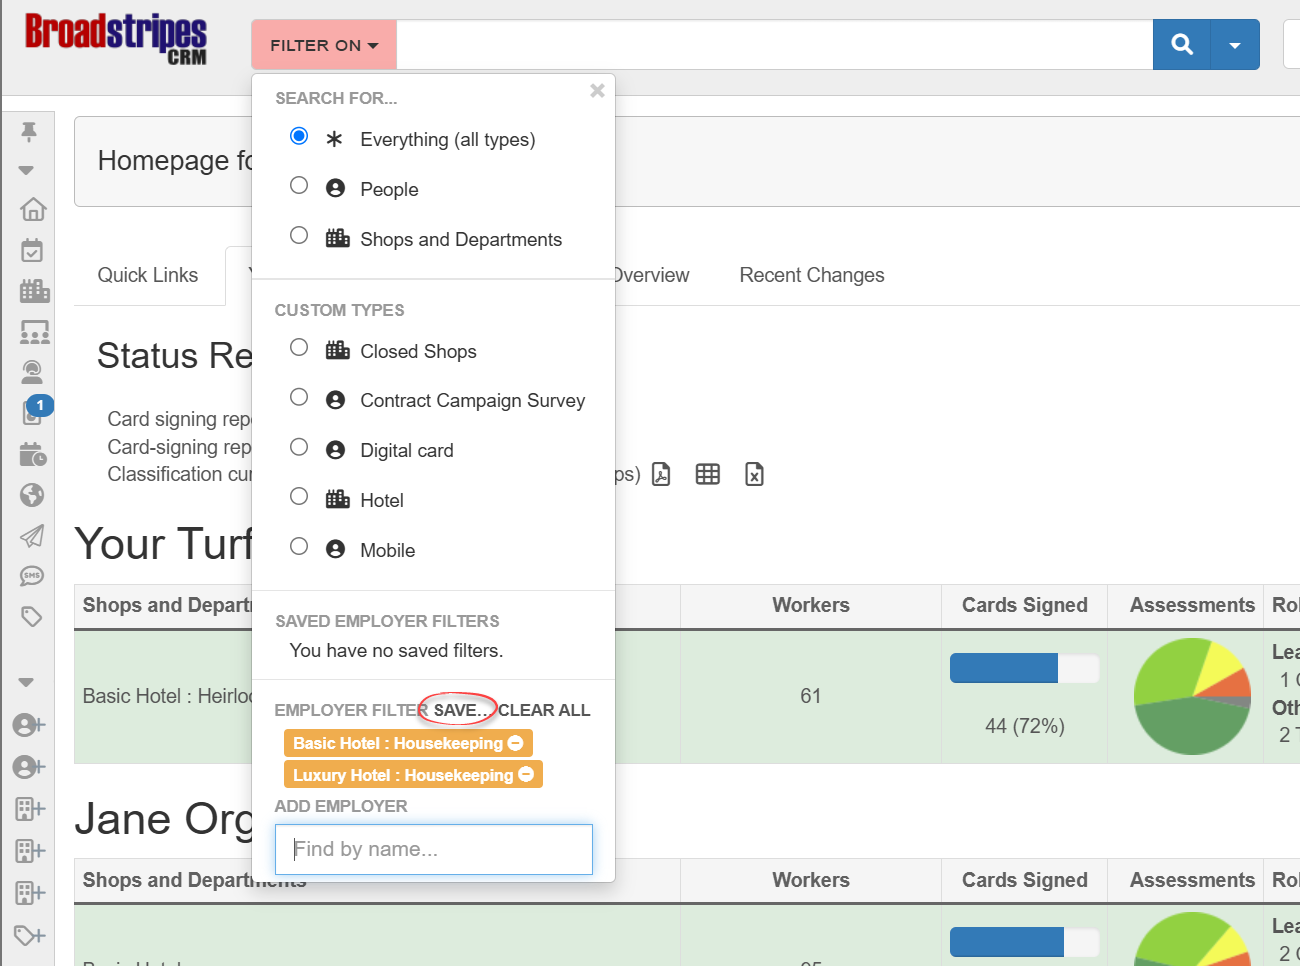Open the Overview tab

652,275
